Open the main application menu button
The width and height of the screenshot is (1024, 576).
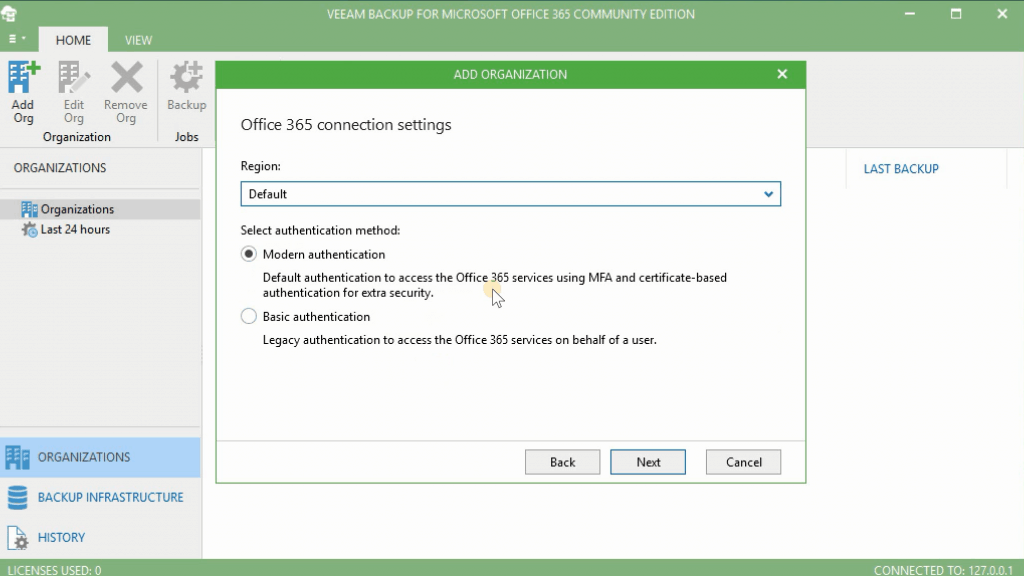[x=17, y=39]
